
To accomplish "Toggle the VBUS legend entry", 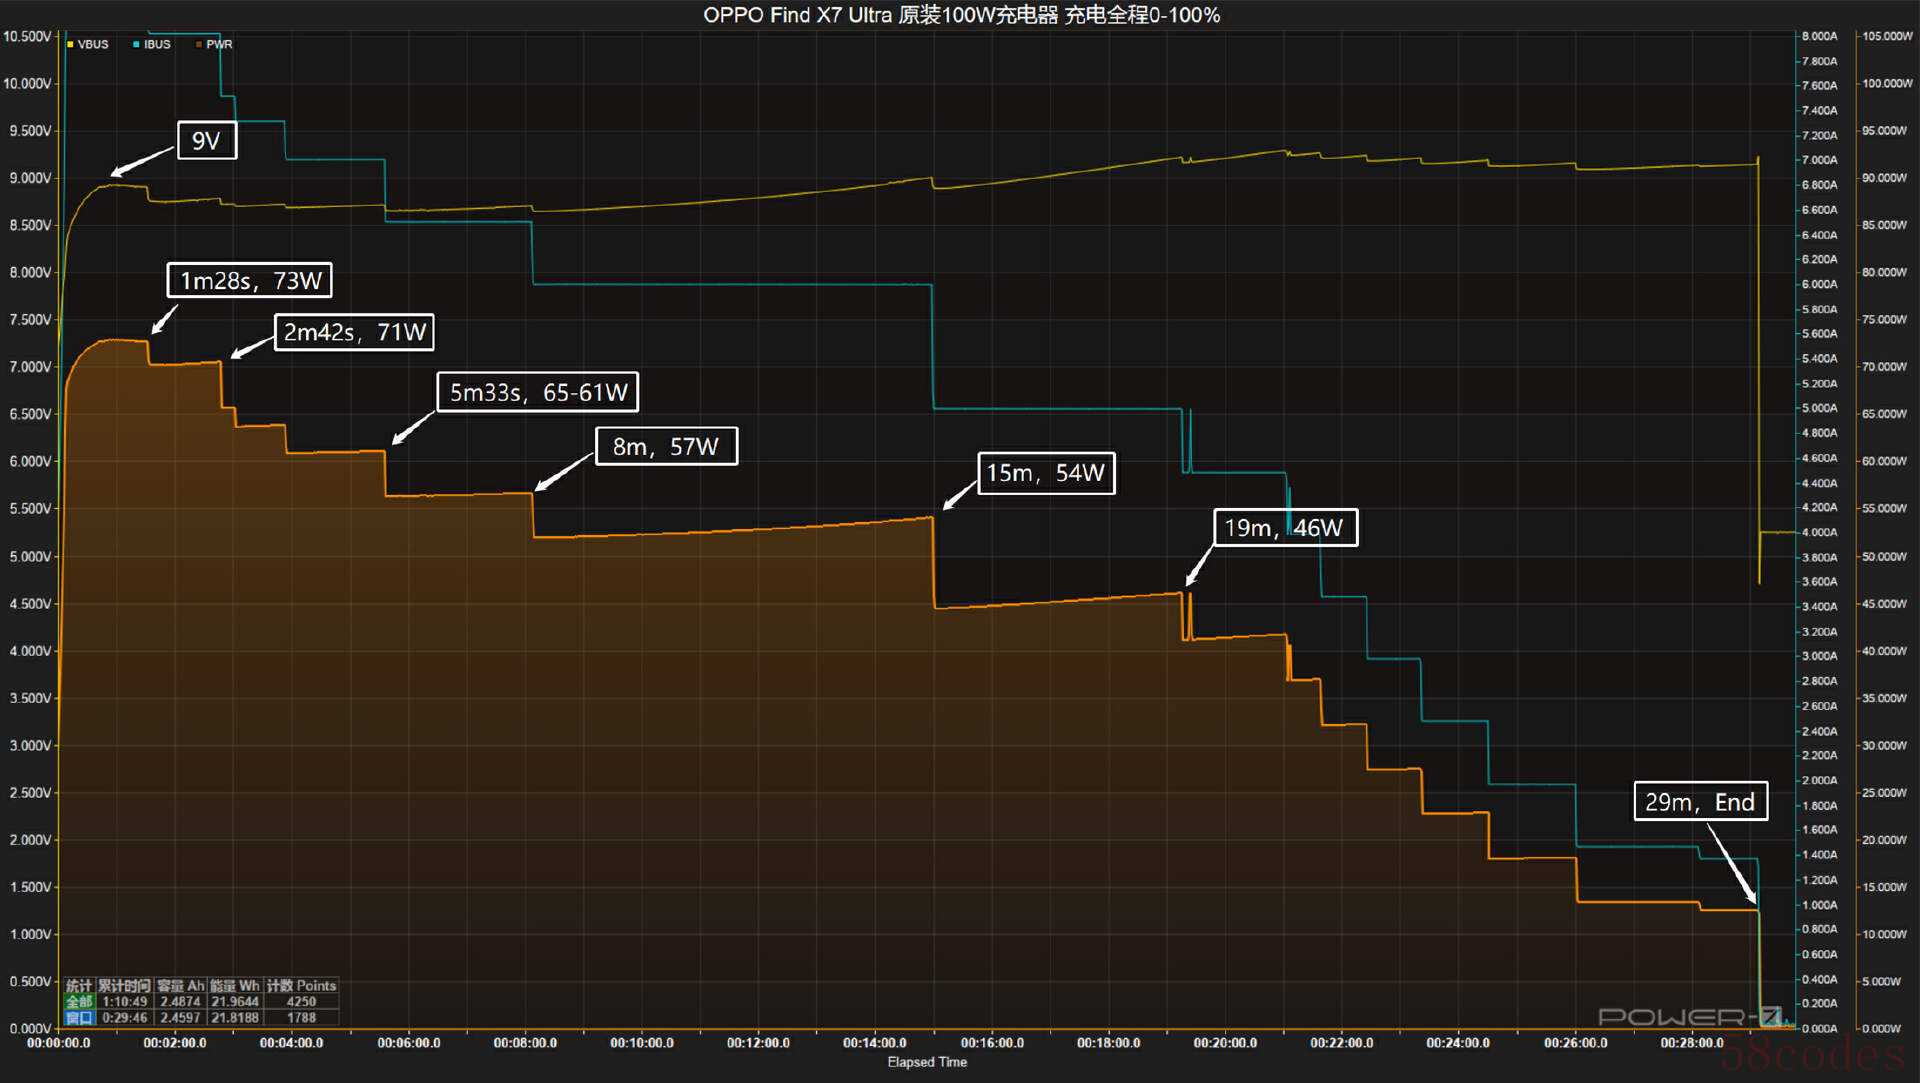I will tap(92, 44).
